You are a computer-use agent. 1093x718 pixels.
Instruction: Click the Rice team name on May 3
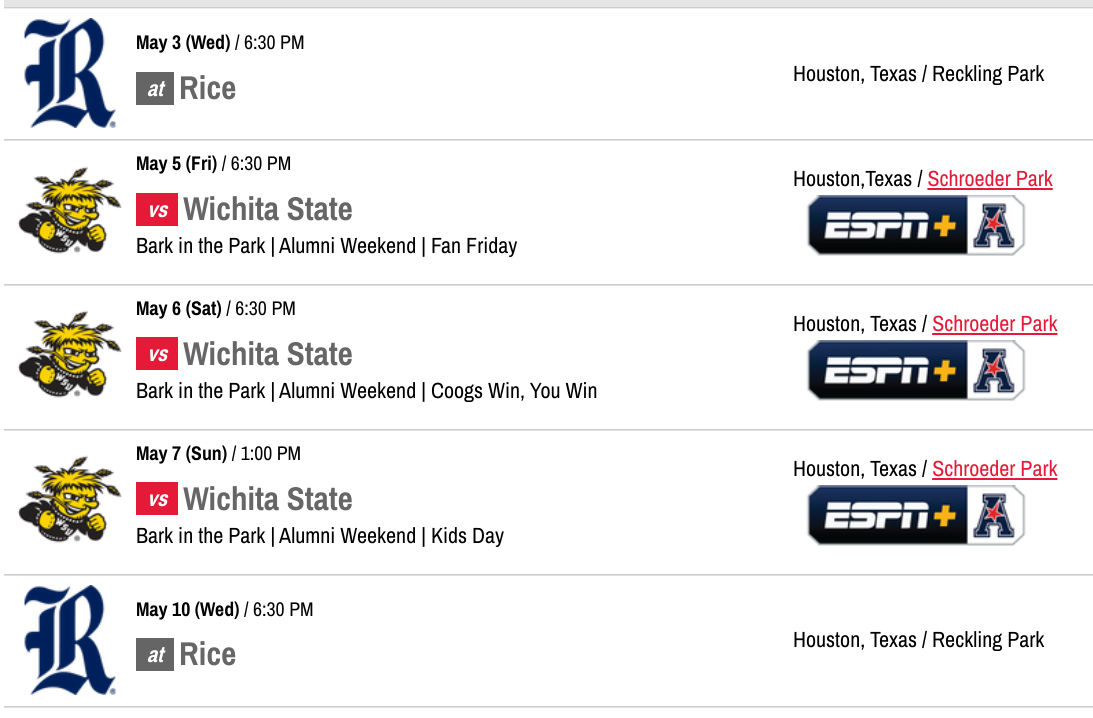click(208, 88)
